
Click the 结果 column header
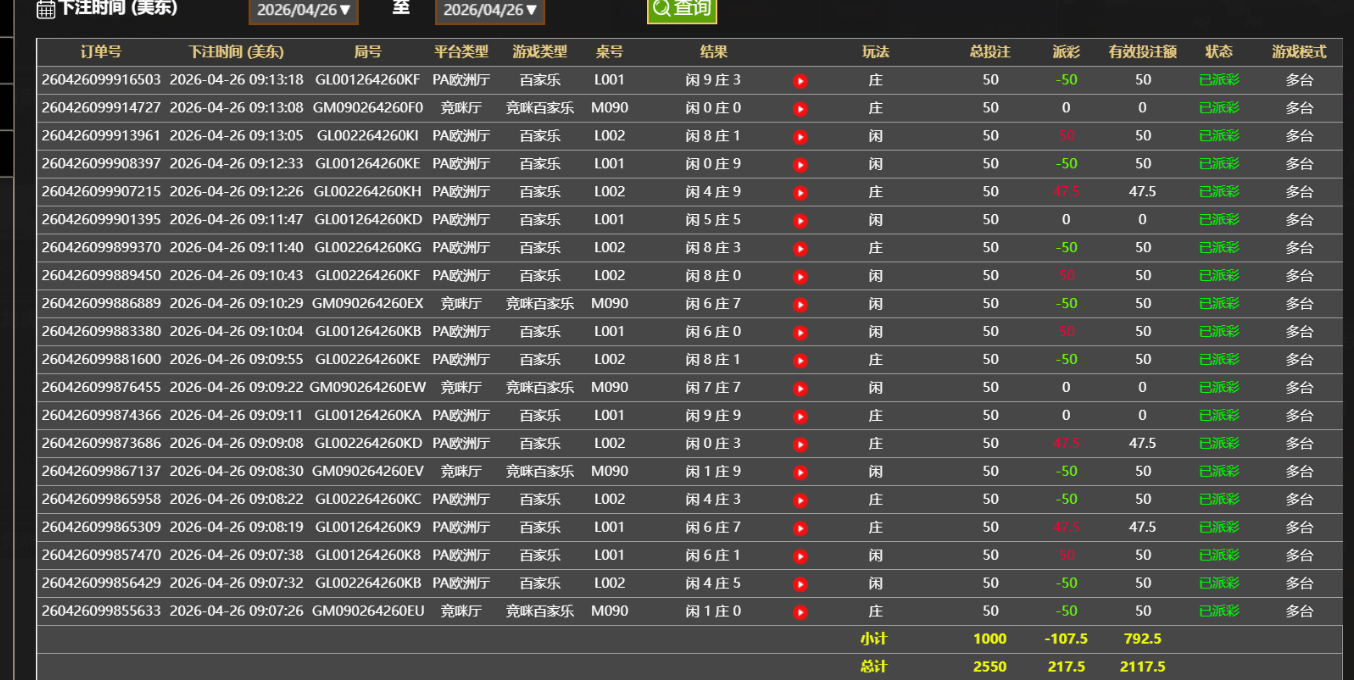714,52
